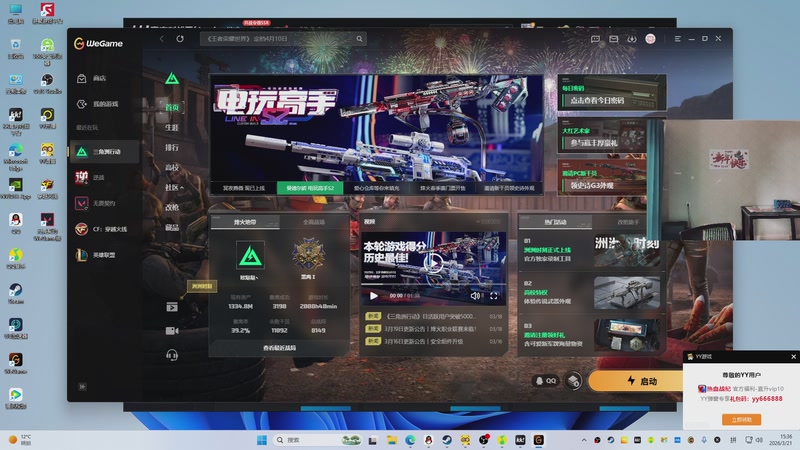Go back with the navigation arrow
Screen dimensions: 800x450
[x=162, y=39]
